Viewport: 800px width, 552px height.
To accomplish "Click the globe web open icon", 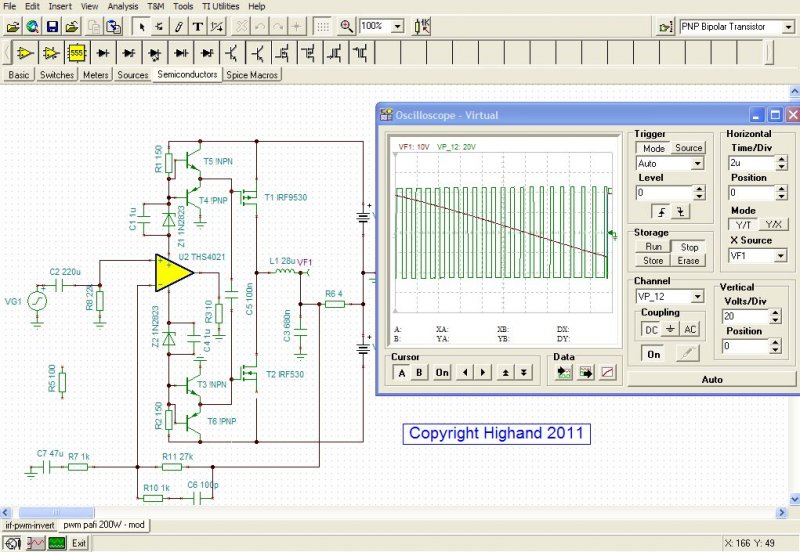I will [33, 27].
